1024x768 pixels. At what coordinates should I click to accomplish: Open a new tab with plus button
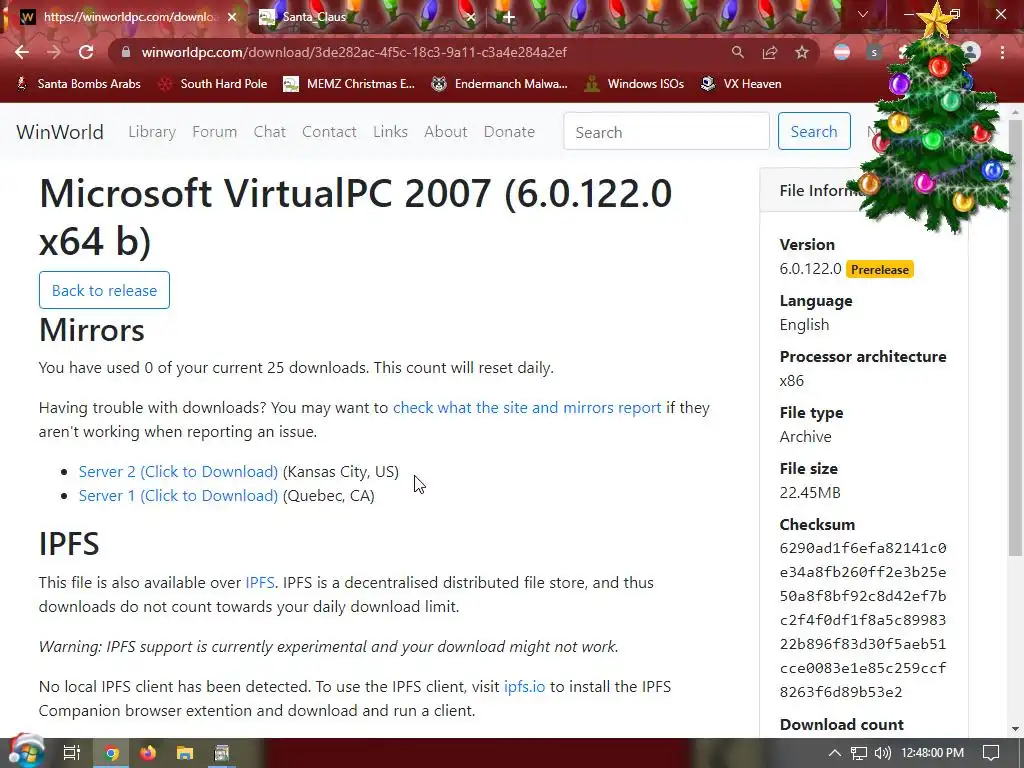[509, 17]
